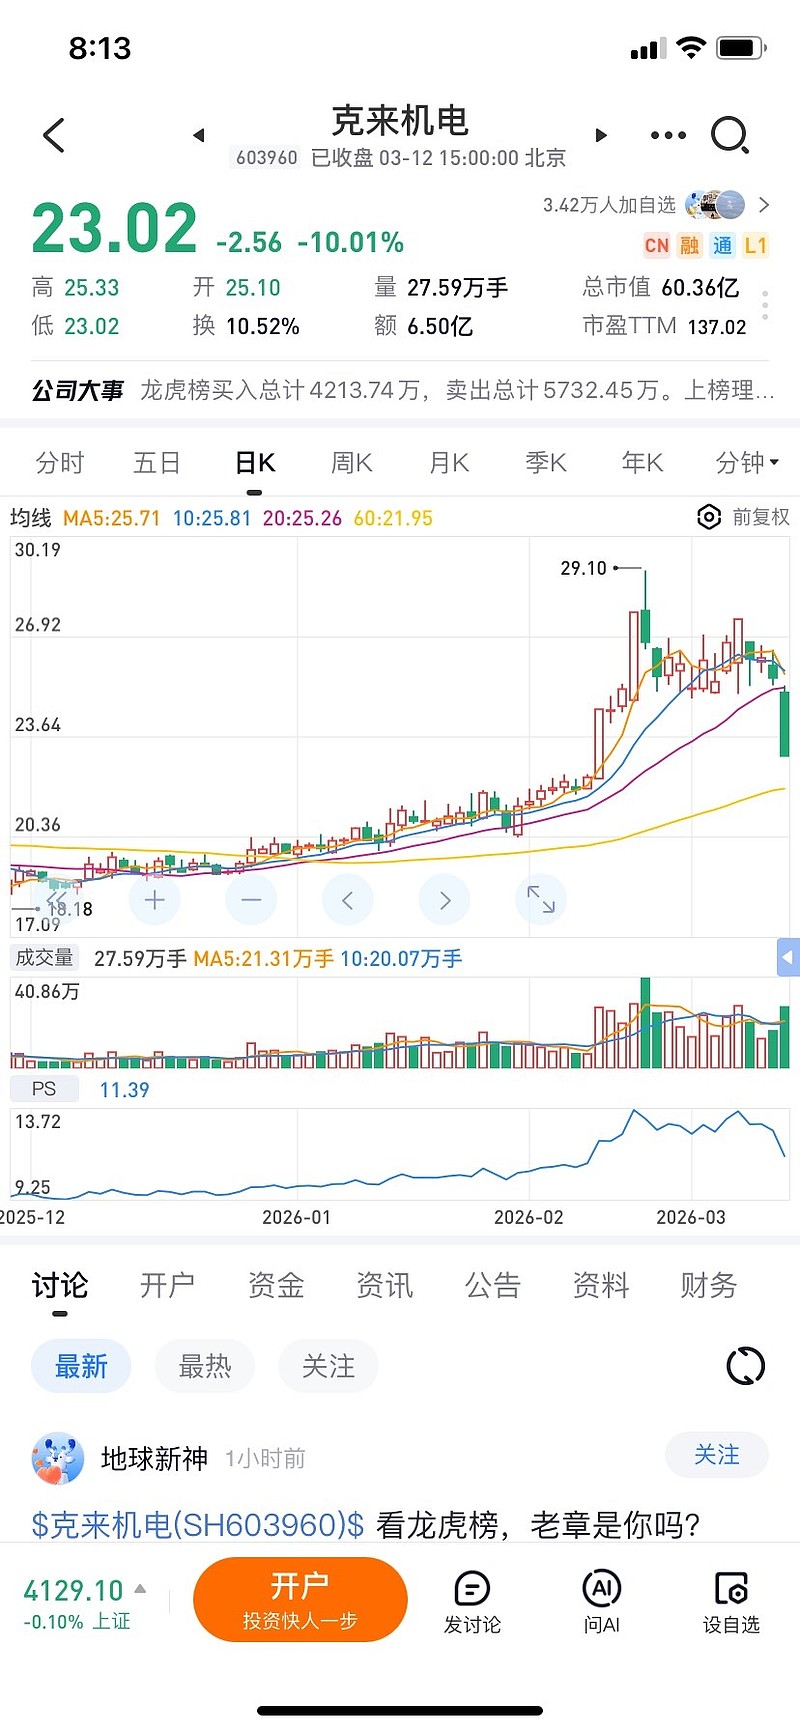Open the 问AI assistant
Image resolution: width=800 pixels, height=1731 pixels.
(601, 1602)
